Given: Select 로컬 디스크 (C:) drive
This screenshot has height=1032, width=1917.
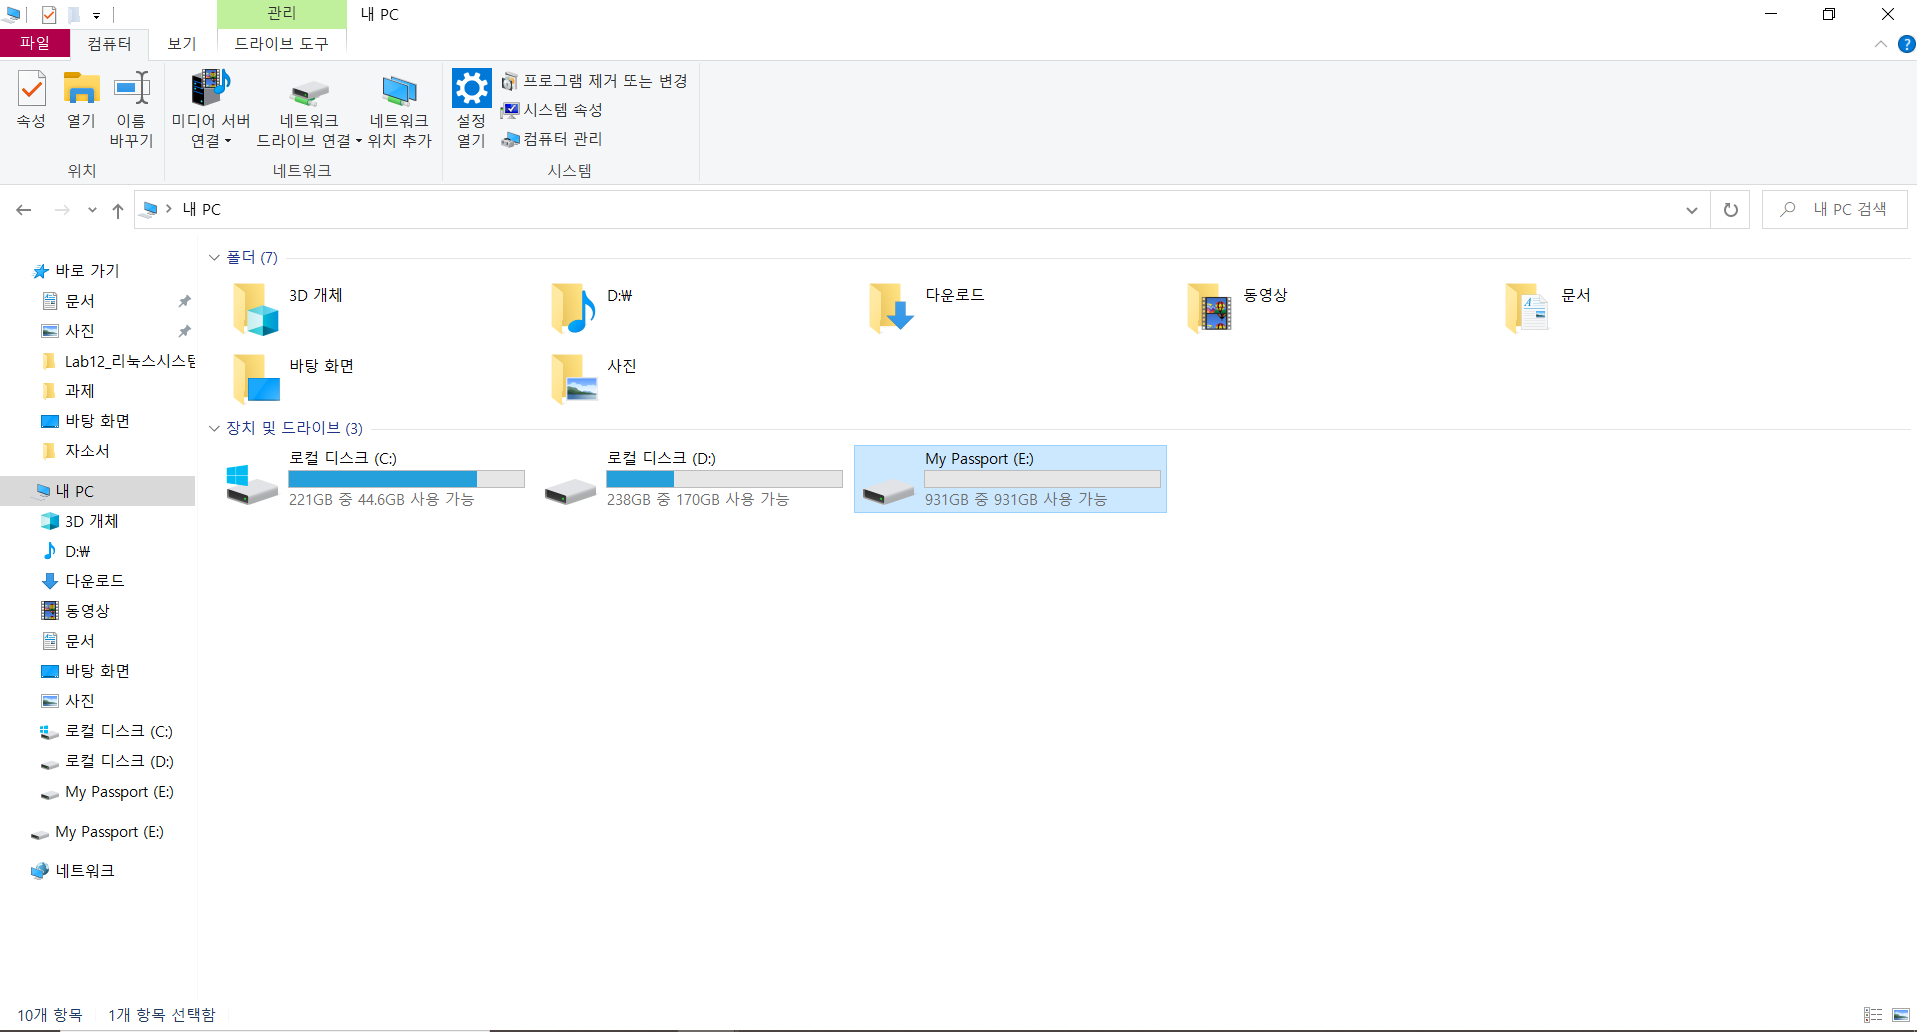Looking at the screenshot, I should [x=376, y=479].
